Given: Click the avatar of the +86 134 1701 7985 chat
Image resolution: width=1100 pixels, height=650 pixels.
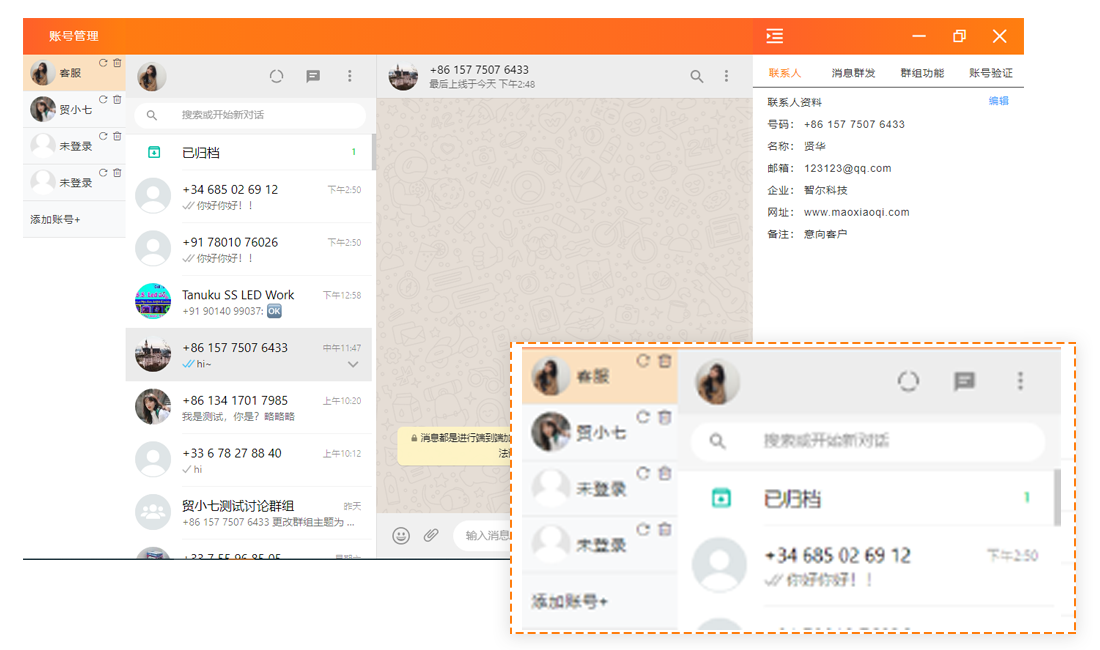Looking at the screenshot, I should pyautogui.click(x=153, y=407).
